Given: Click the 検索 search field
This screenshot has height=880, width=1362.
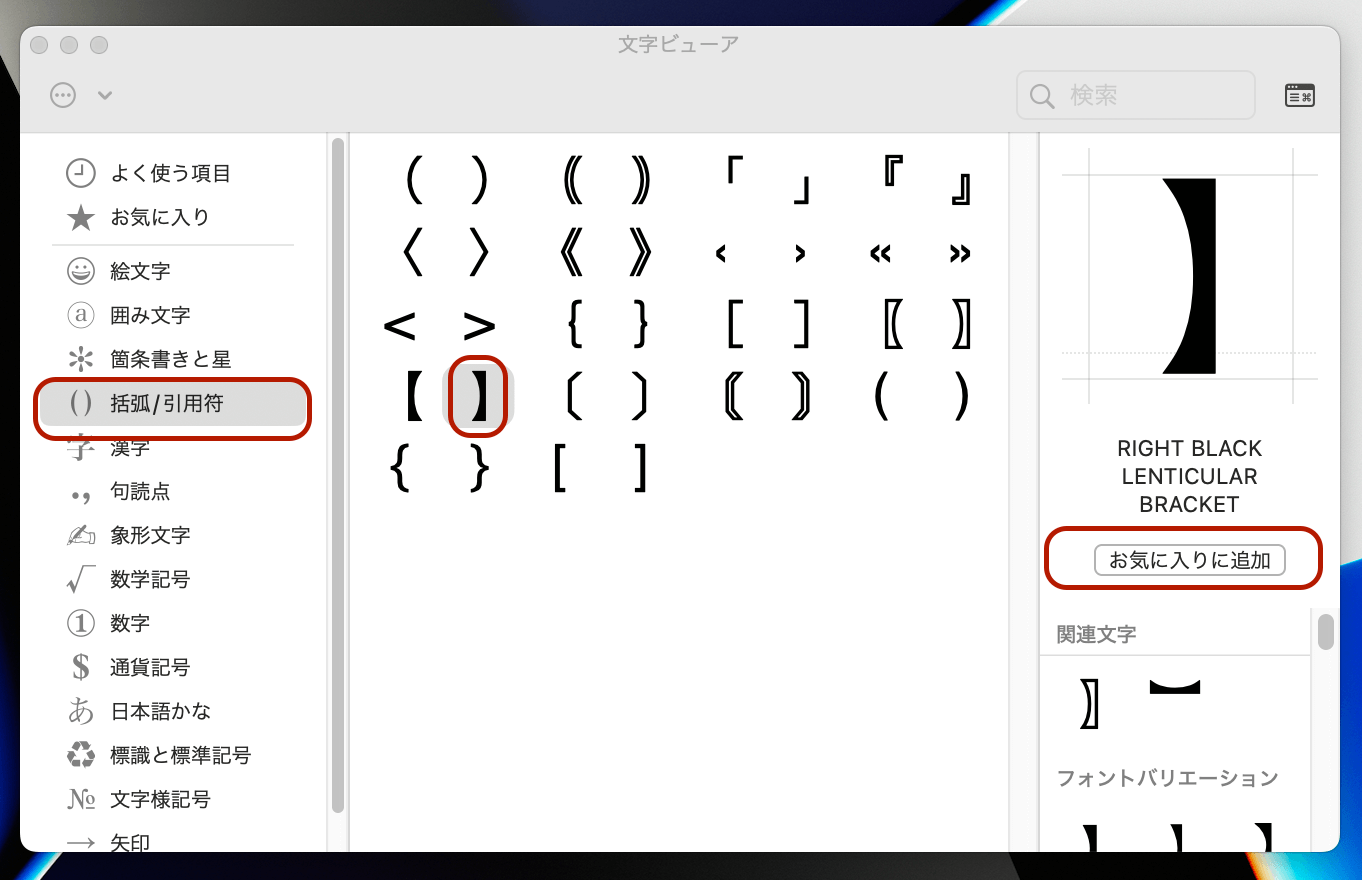Looking at the screenshot, I should [1136, 95].
